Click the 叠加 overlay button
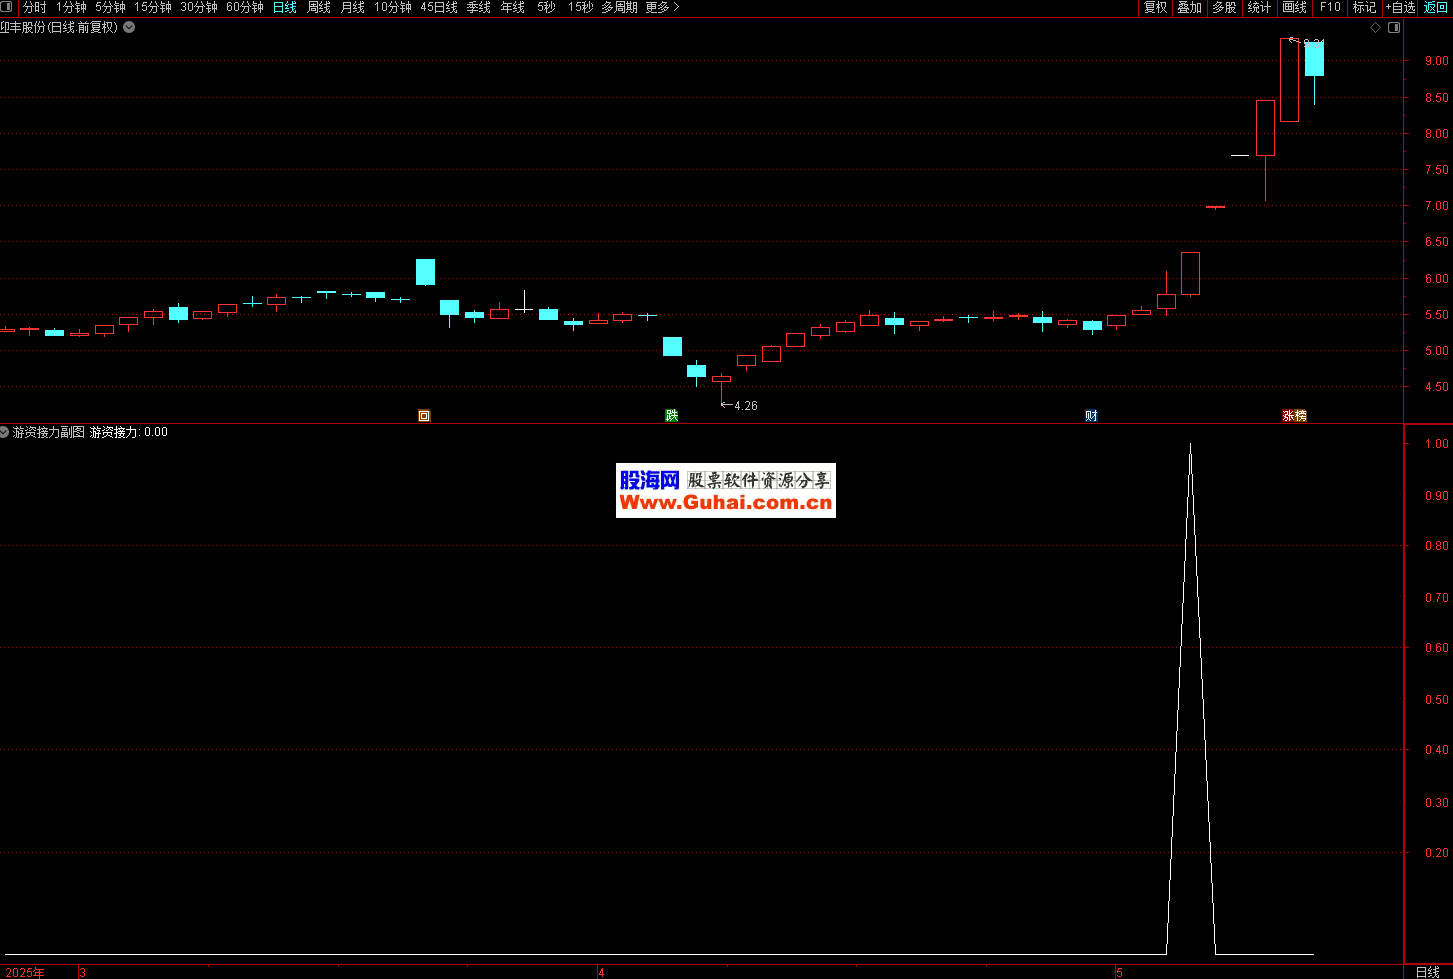This screenshot has width=1453, height=979. click(1190, 7)
